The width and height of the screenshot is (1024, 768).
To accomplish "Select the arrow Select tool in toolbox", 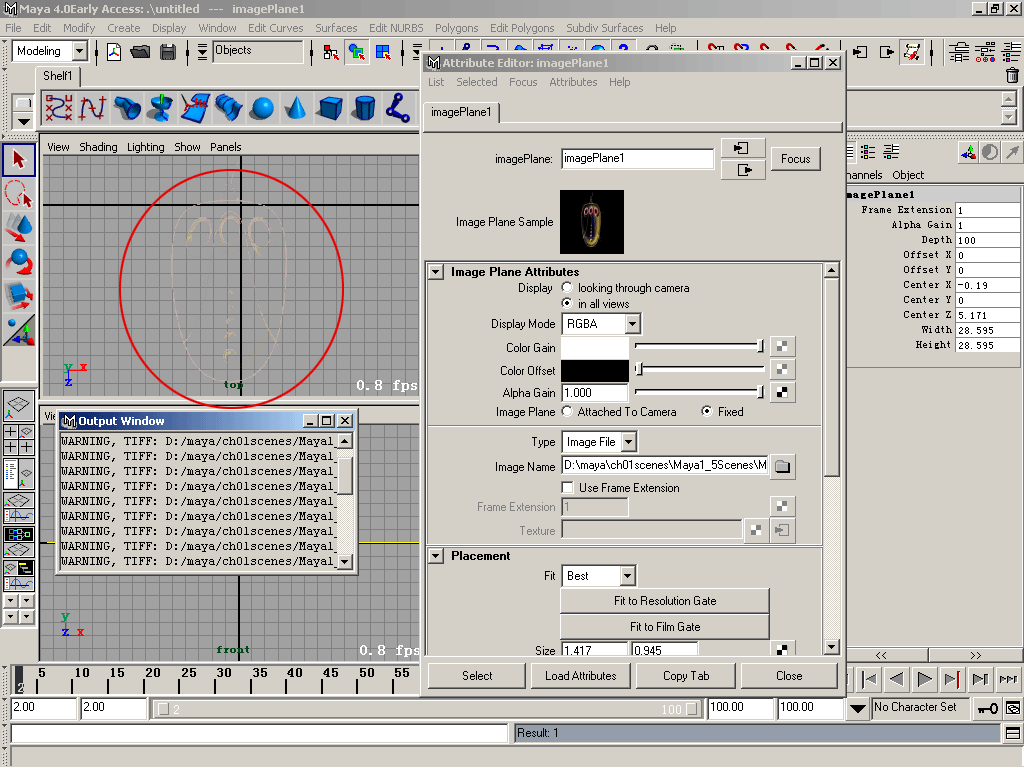I will click(18, 160).
